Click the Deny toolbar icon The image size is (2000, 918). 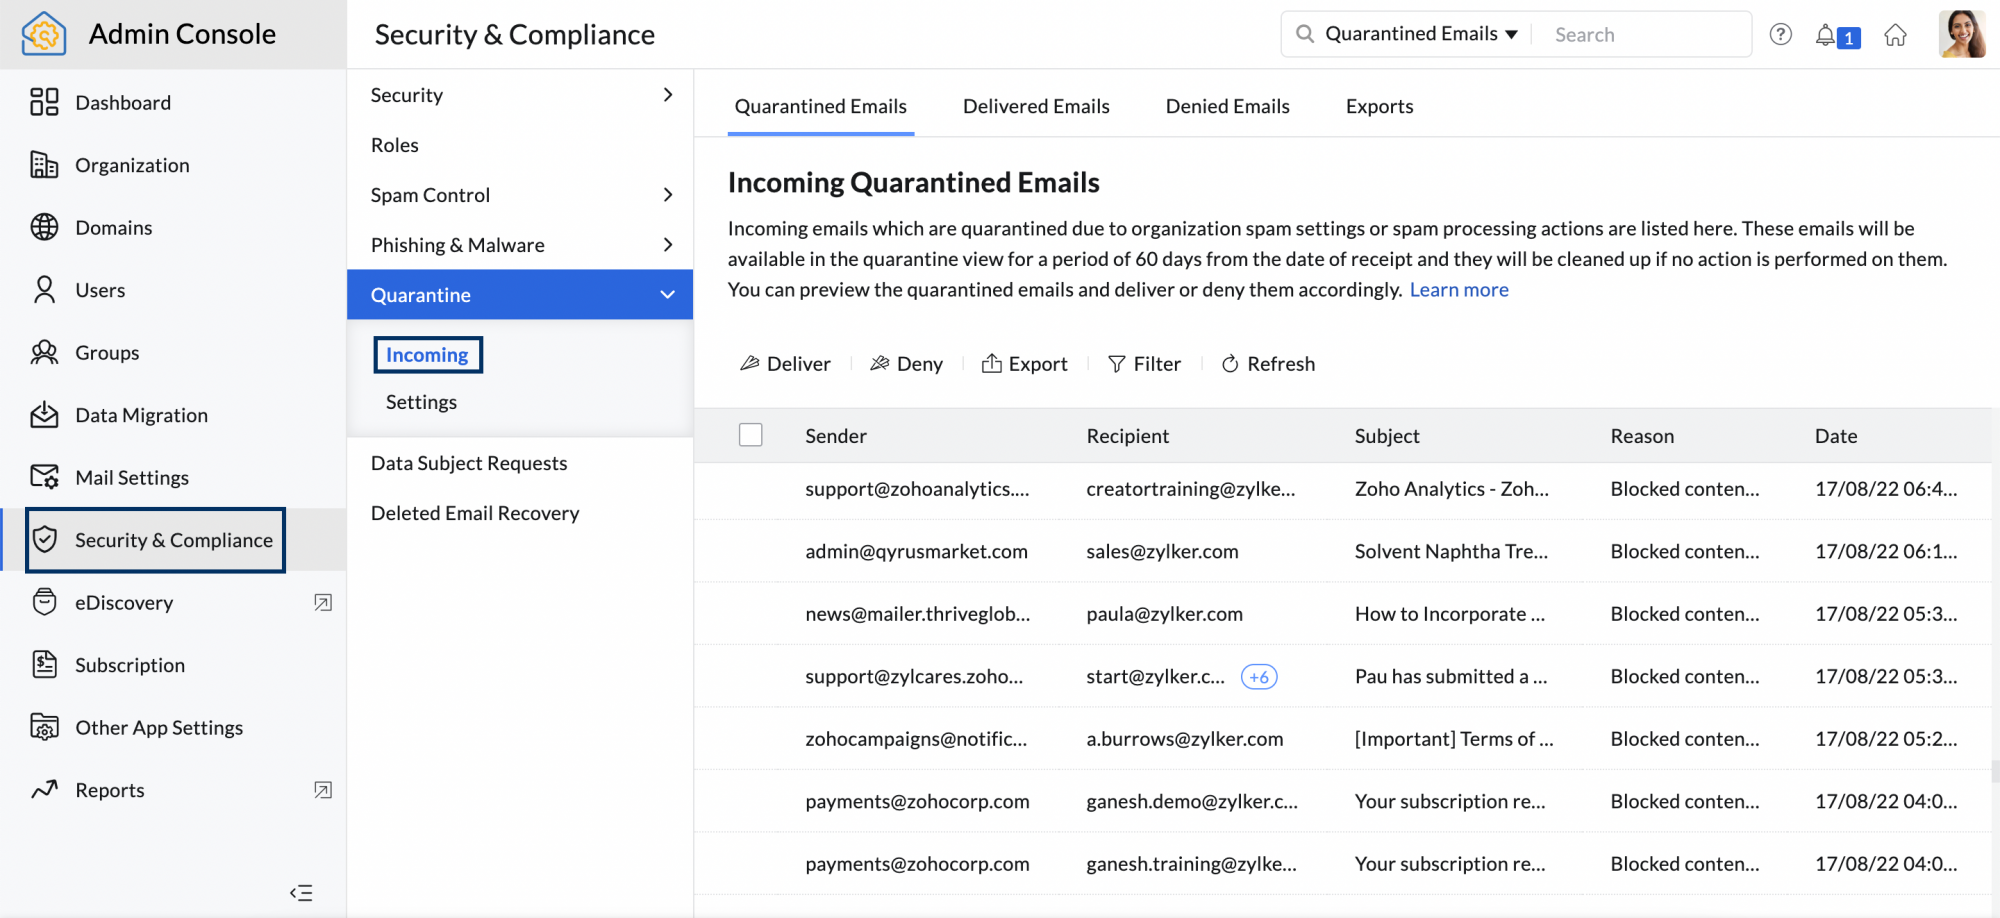(880, 363)
